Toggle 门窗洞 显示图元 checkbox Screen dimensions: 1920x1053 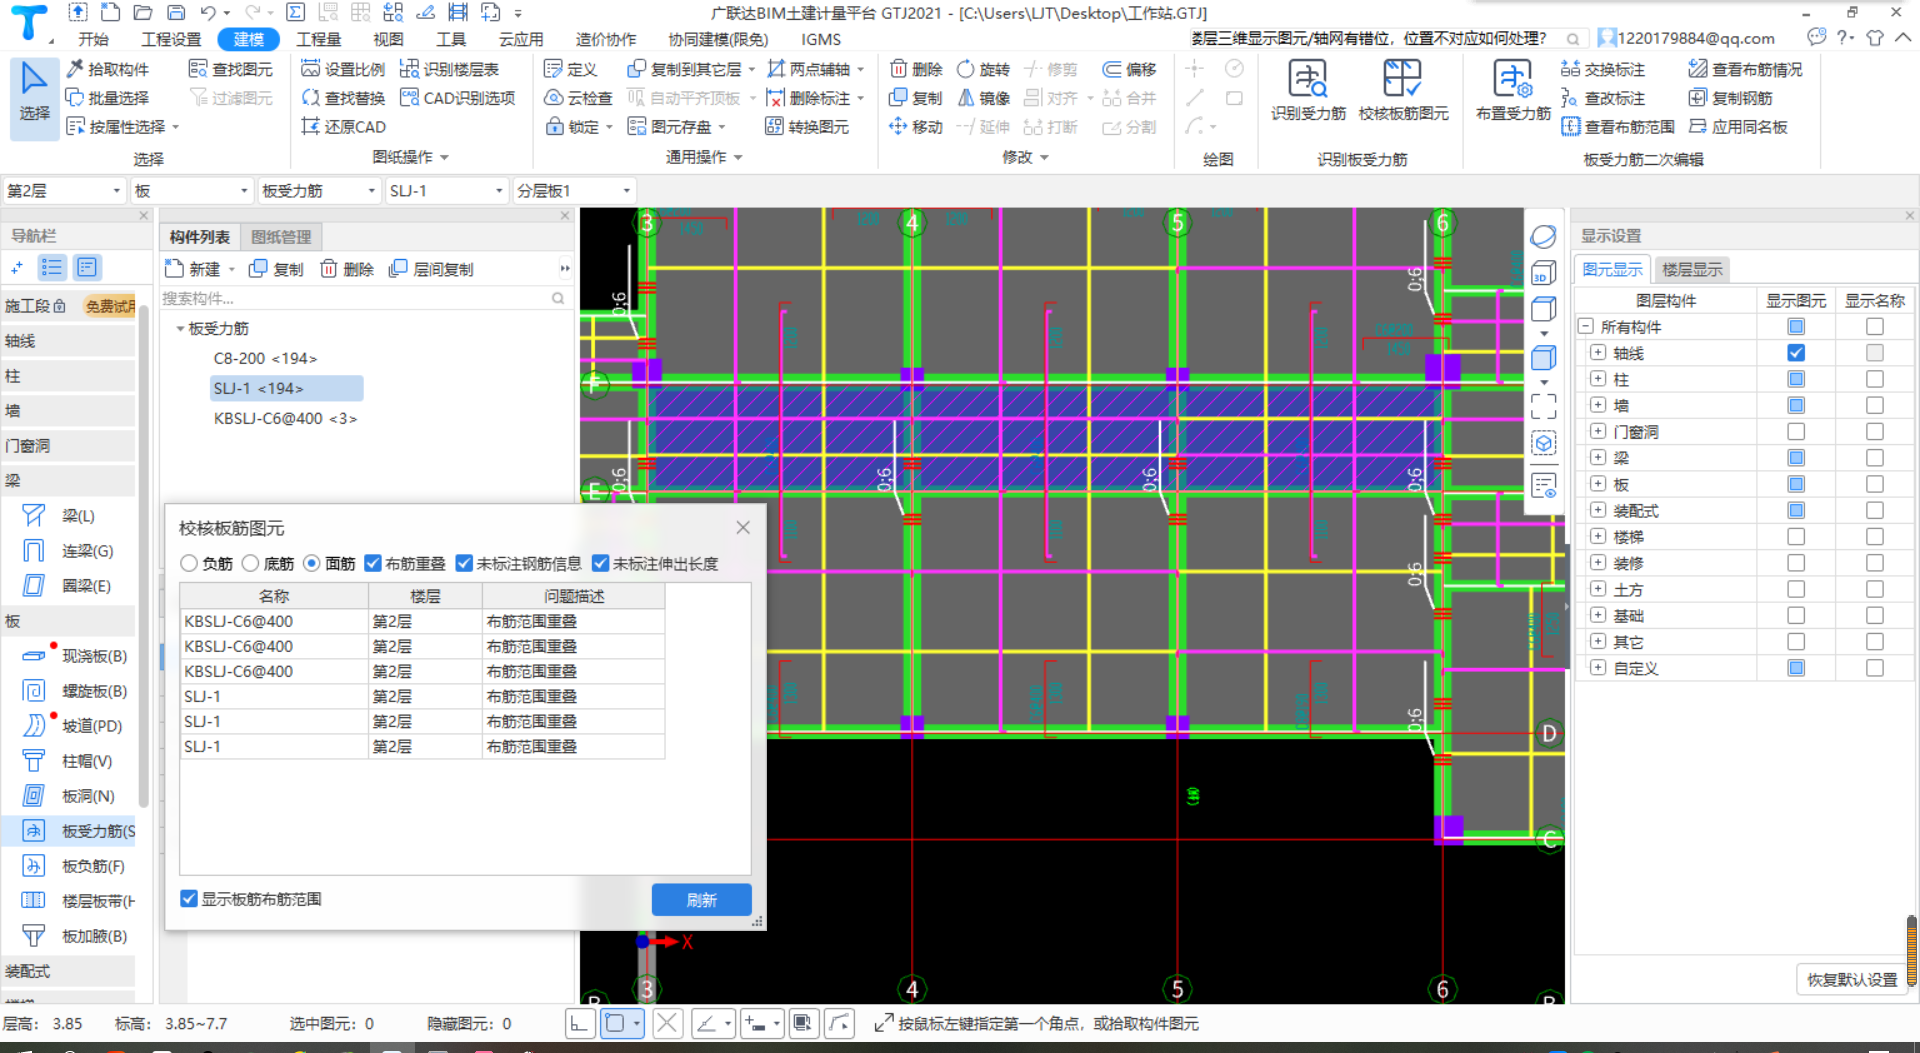tap(1796, 432)
